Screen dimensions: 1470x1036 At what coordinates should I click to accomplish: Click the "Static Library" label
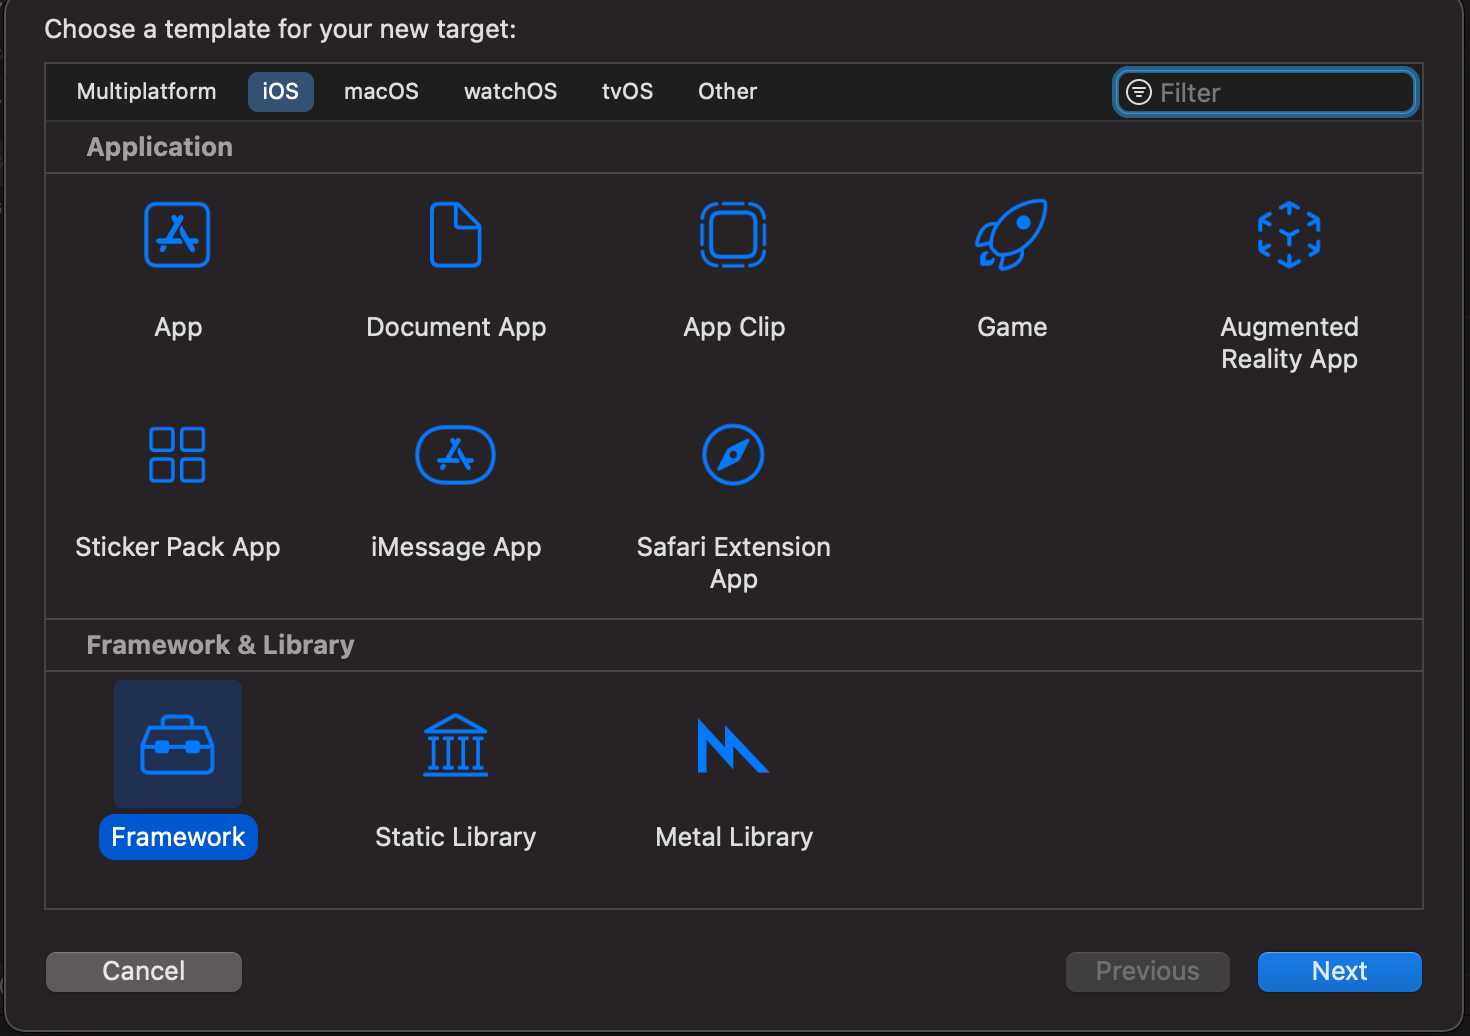pyautogui.click(x=456, y=837)
